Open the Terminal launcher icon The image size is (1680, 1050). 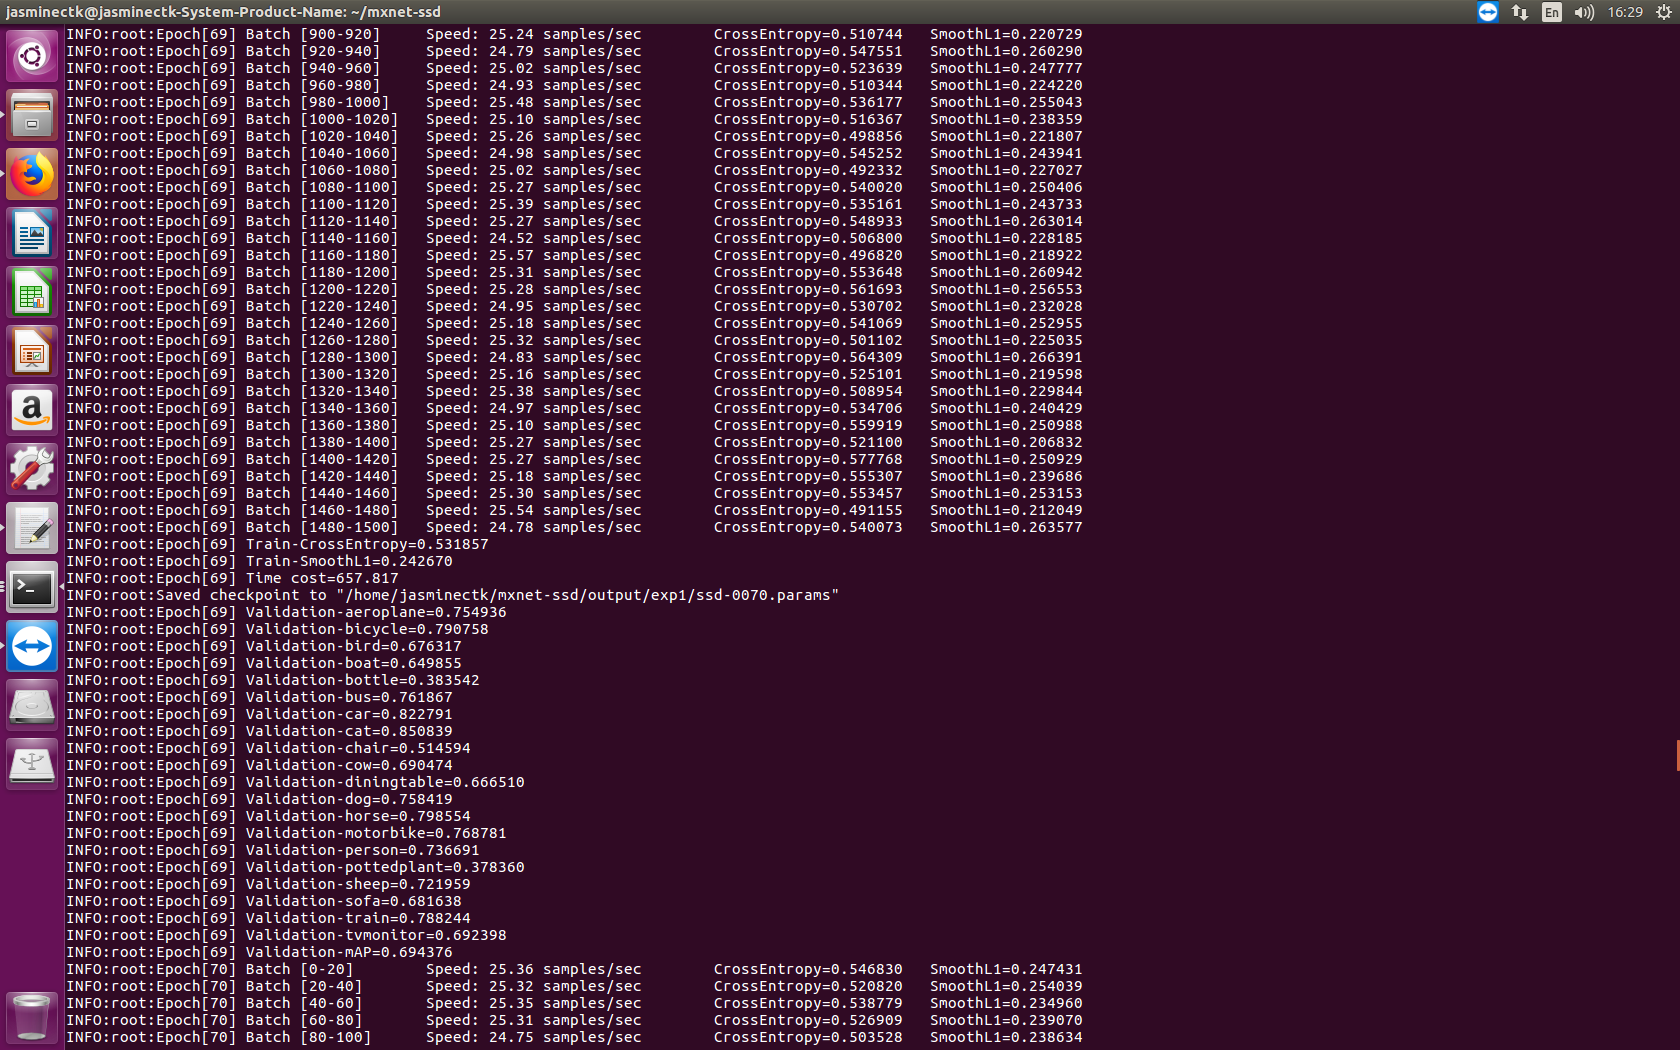pos(32,588)
